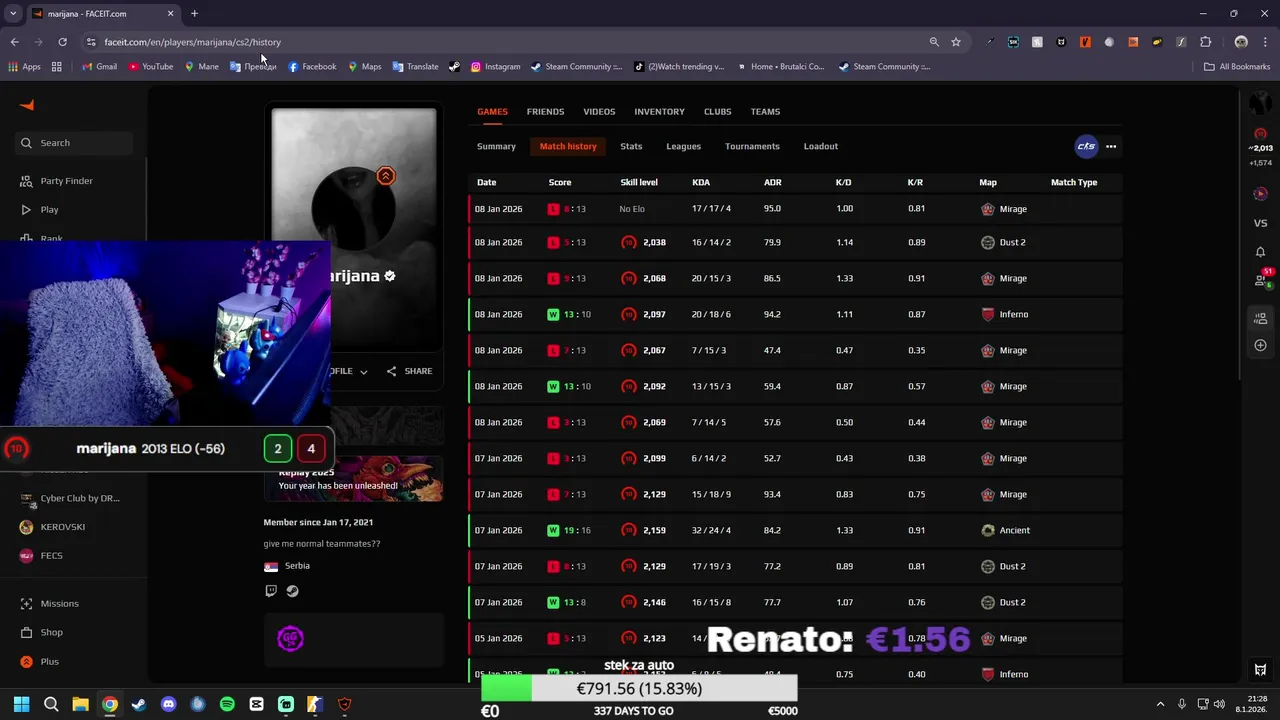This screenshot has width=1280, height=720.
Task: Click the address bar URL
Action: tap(192, 42)
